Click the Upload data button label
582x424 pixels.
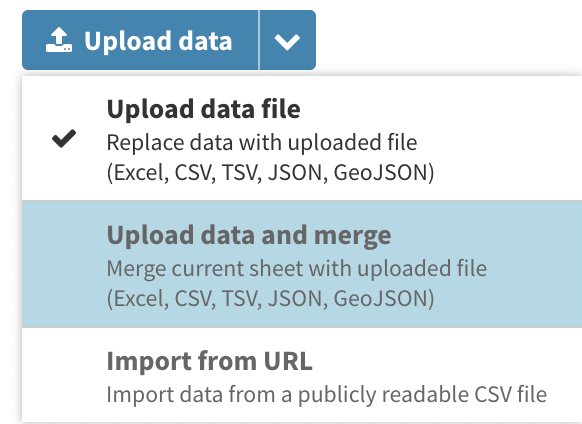(158, 41)
